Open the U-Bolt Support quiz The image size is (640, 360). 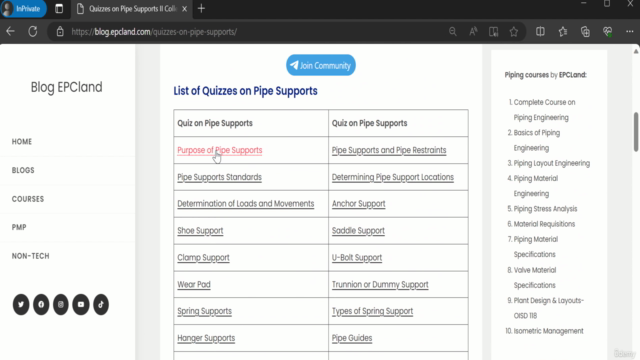pyautogui.click(x=357, y=258)
